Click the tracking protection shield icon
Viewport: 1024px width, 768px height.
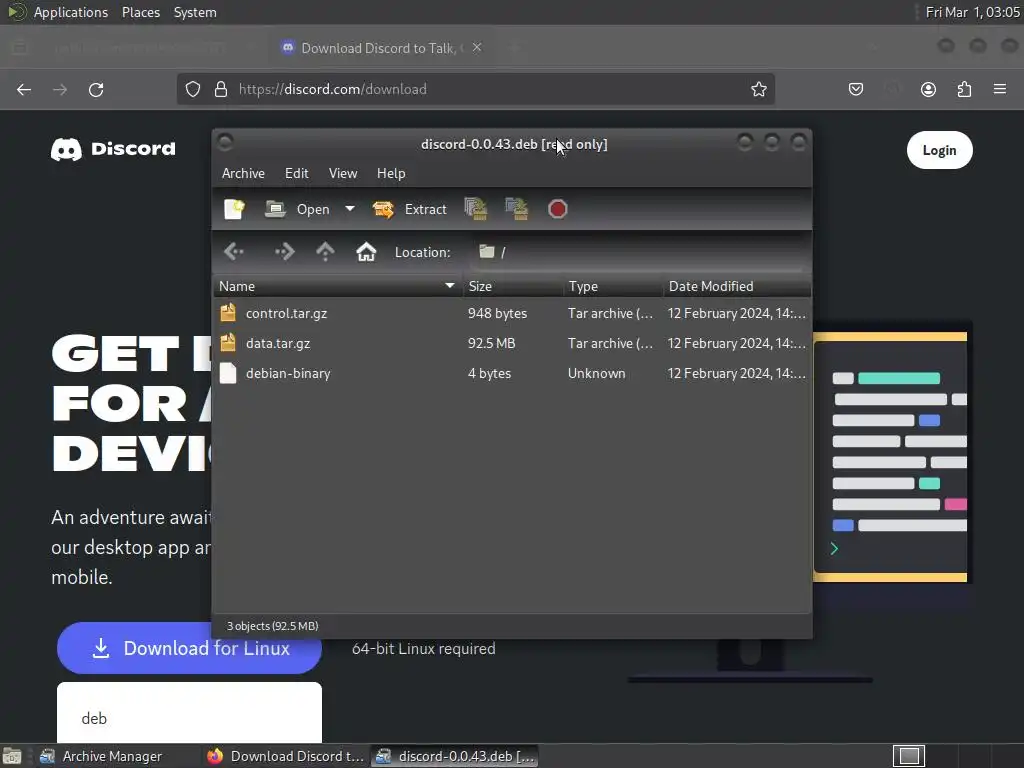coord(193,89)
